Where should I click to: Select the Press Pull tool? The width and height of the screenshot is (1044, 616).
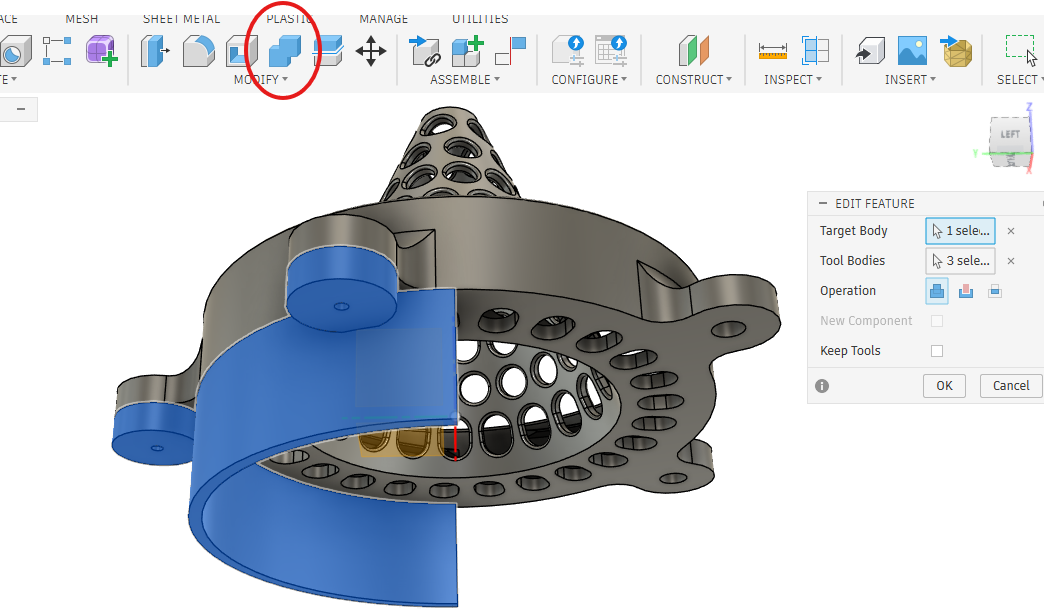[155, 50]
